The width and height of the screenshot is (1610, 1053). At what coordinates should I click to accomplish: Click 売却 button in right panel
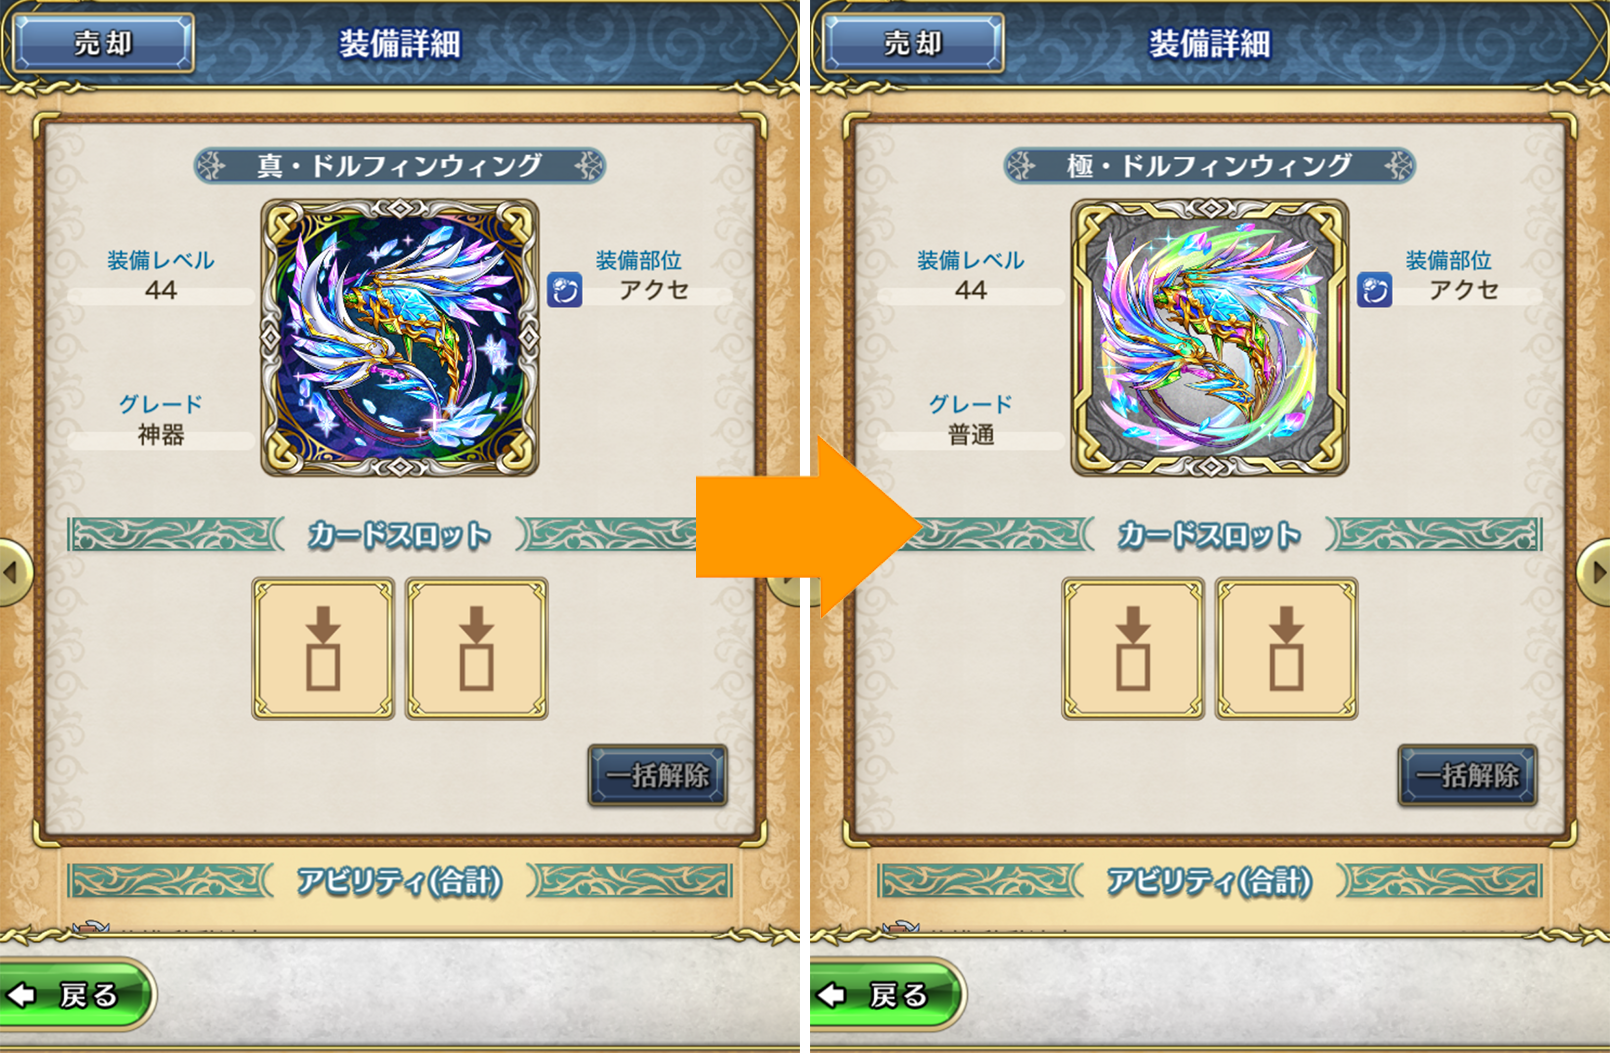pos(913,43)
